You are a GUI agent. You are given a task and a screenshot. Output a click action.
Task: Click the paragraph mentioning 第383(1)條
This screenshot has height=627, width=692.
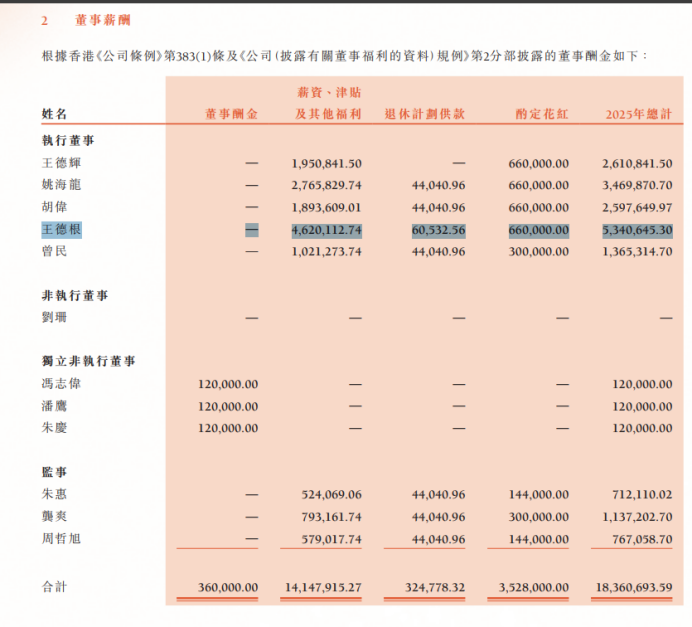[345, 56]
